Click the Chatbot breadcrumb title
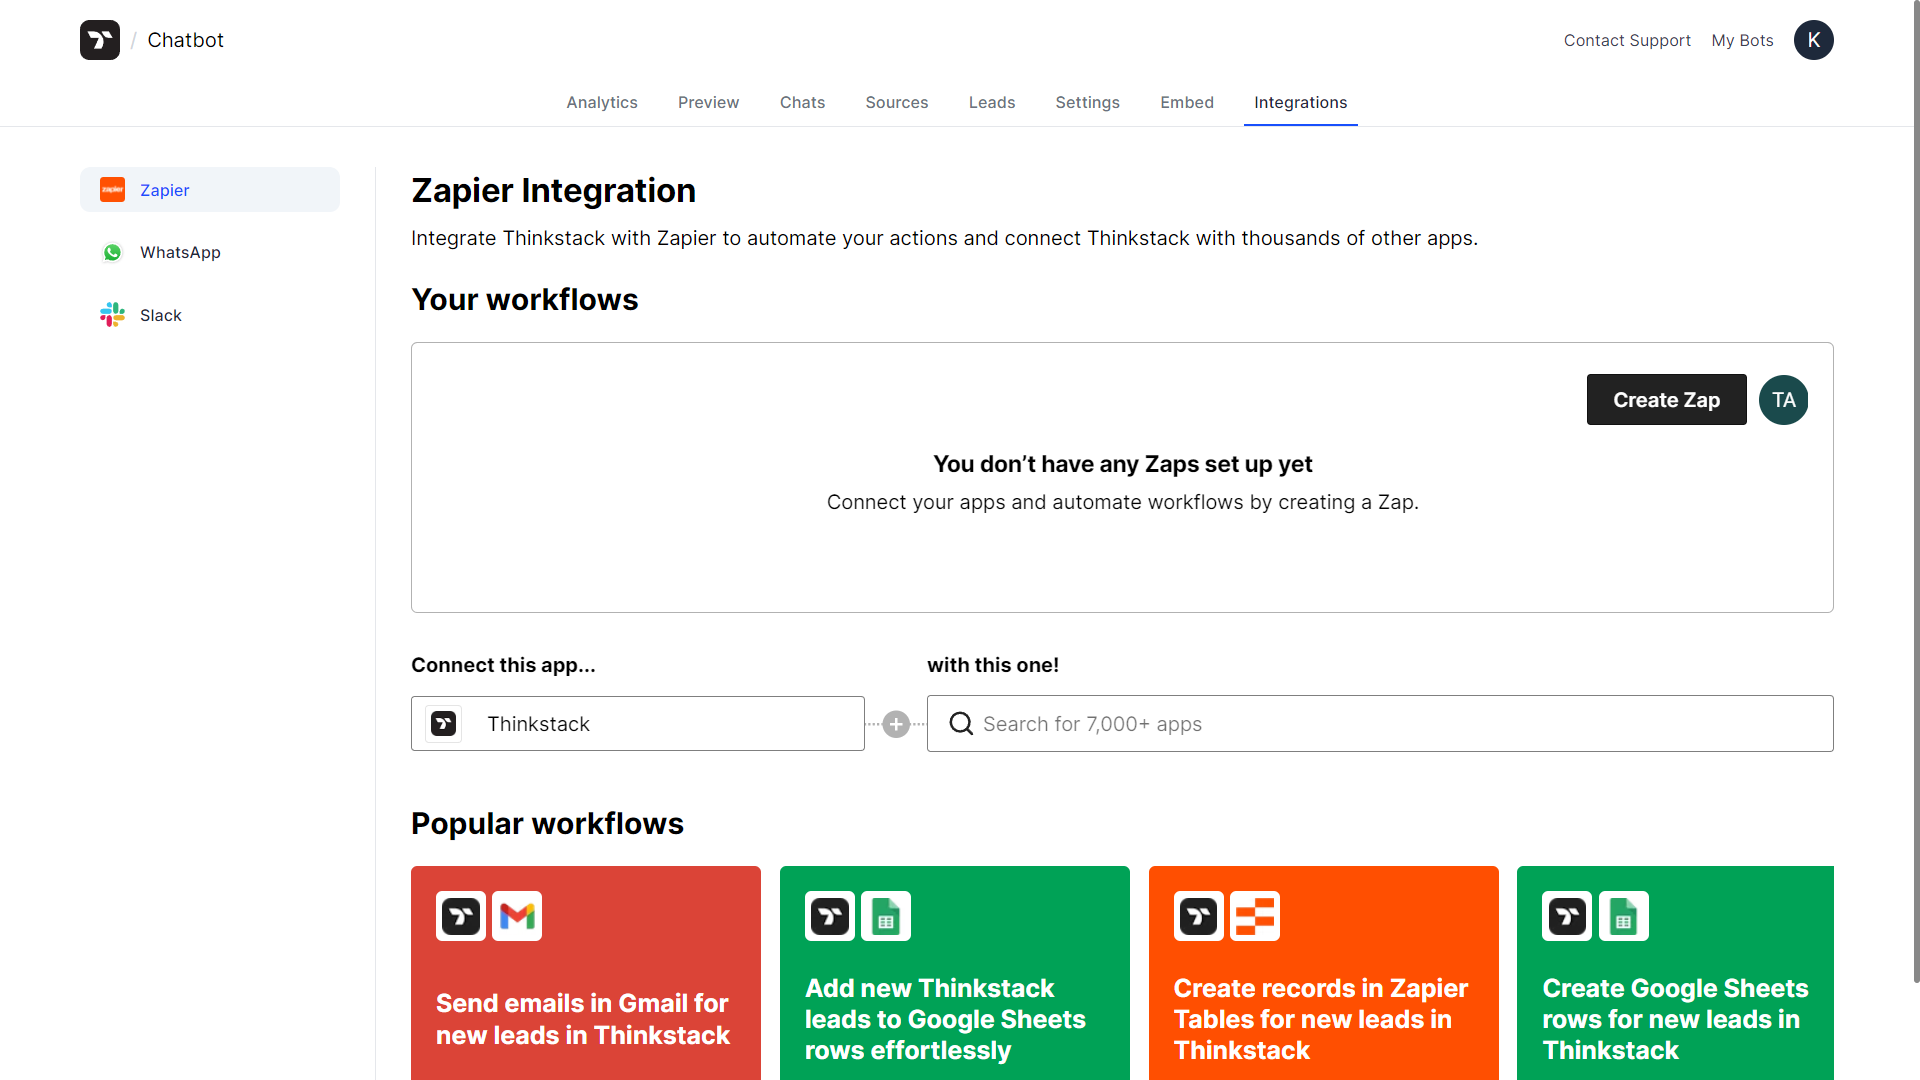This screenshot has height=1080, width=1920. [x=186, y=40]
